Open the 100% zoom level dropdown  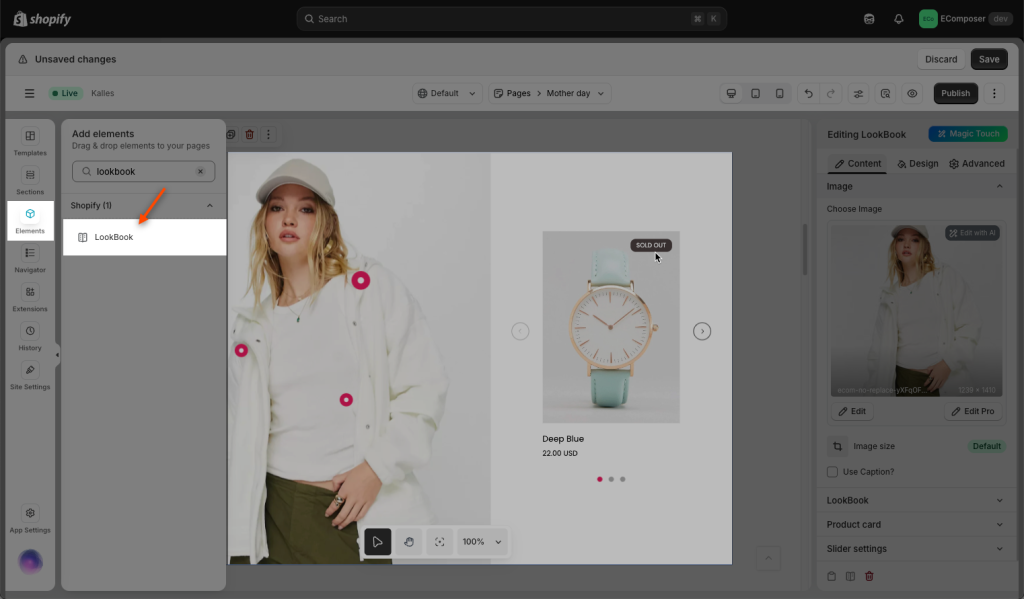[x=482, y=542]
